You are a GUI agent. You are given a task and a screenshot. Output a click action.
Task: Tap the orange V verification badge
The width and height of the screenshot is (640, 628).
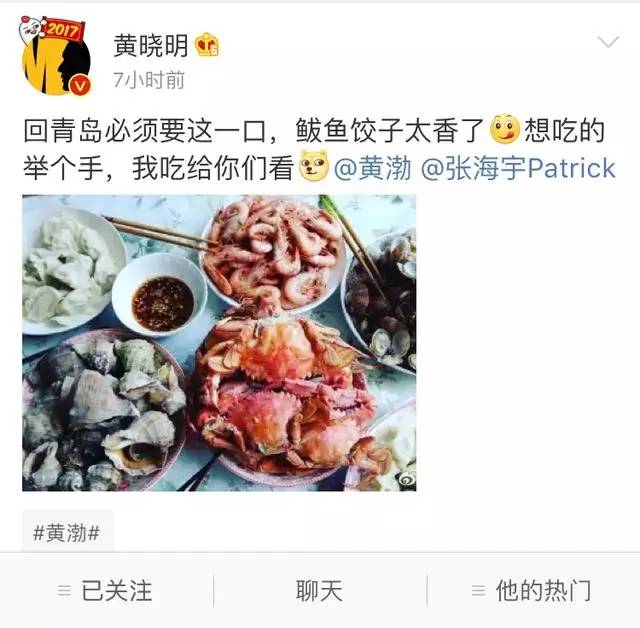[x=80, y=84]
